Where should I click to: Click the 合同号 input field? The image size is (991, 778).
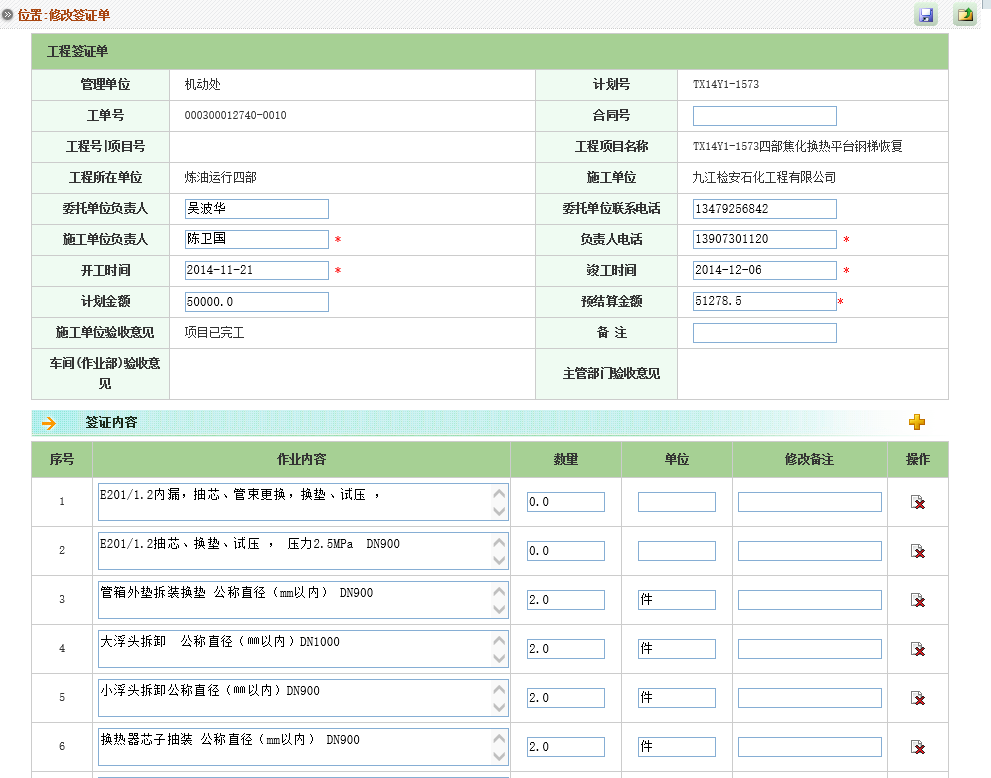[765, 116]
